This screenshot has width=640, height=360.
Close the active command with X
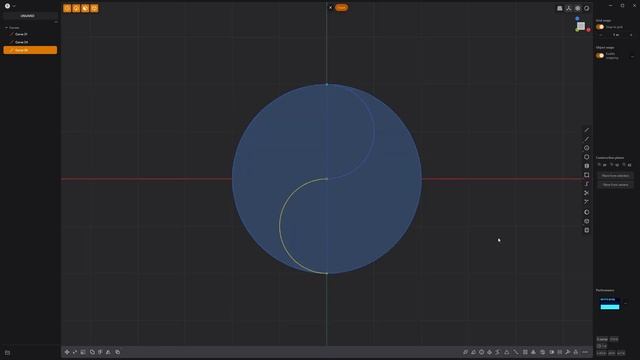tap(331, 7)
